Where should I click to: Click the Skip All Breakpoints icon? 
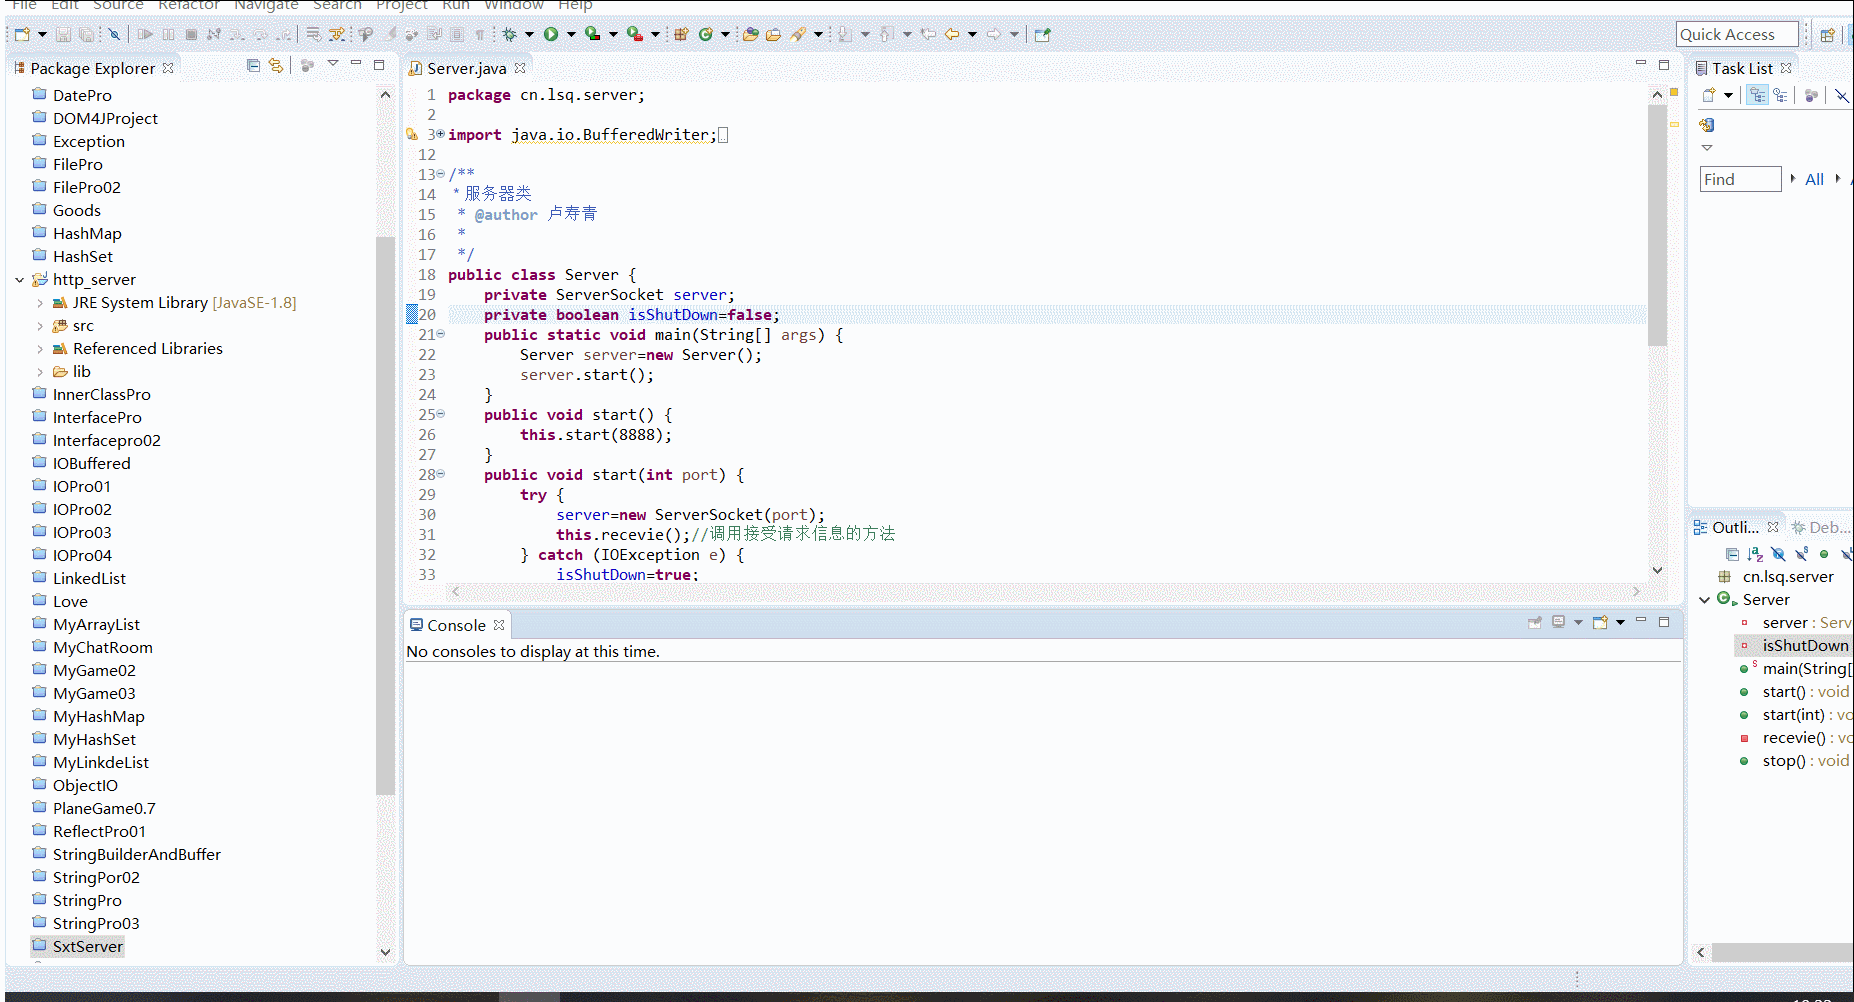(x=114, y=34)
